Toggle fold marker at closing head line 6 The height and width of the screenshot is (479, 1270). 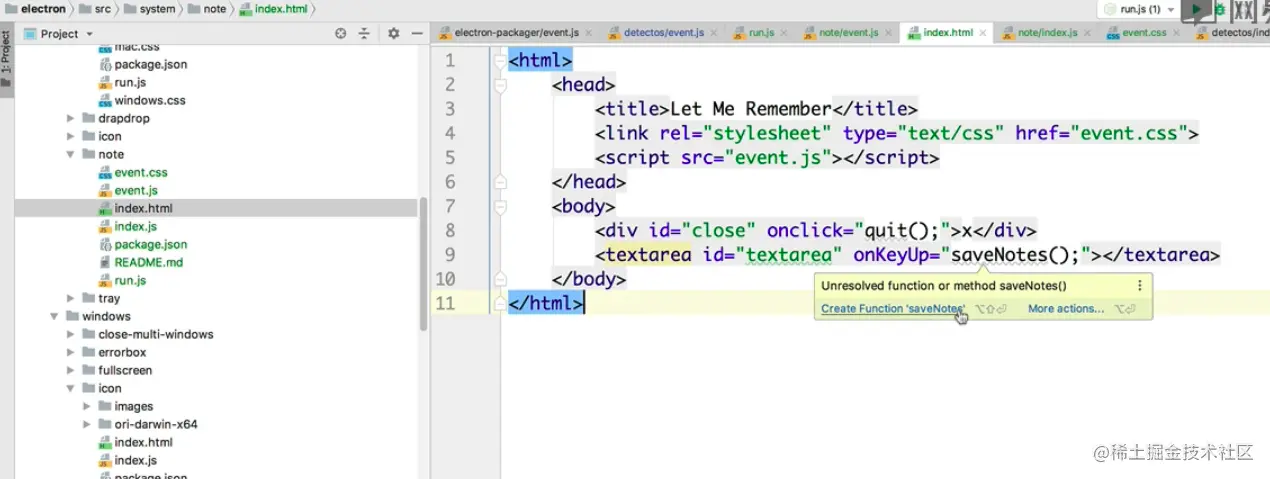point(500,182)
